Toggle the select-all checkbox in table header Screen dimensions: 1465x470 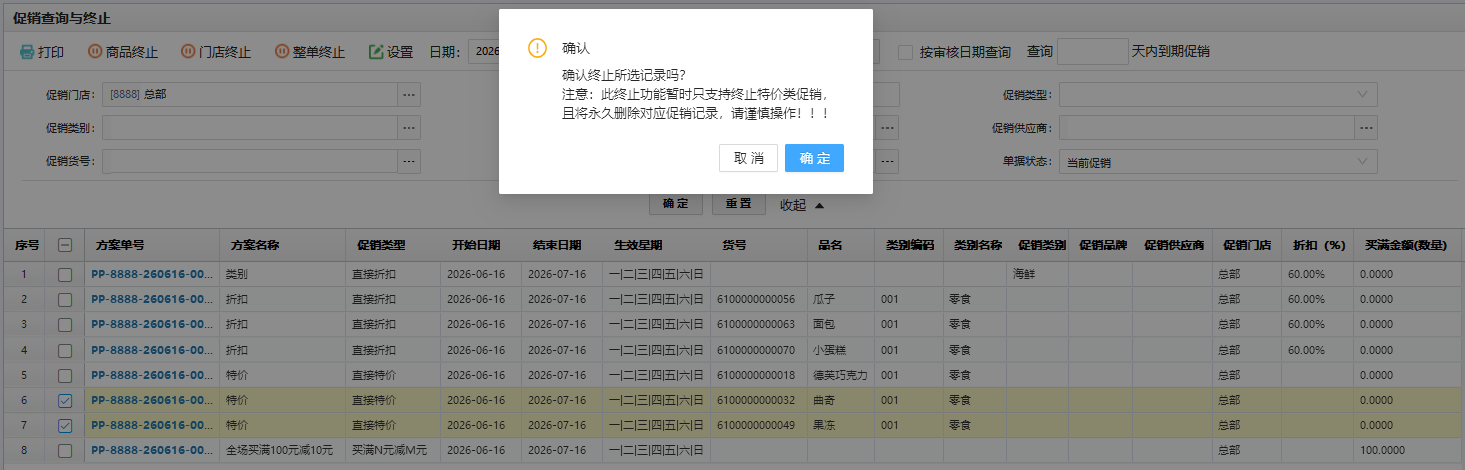pyautogui.click(x=64, y=245)
